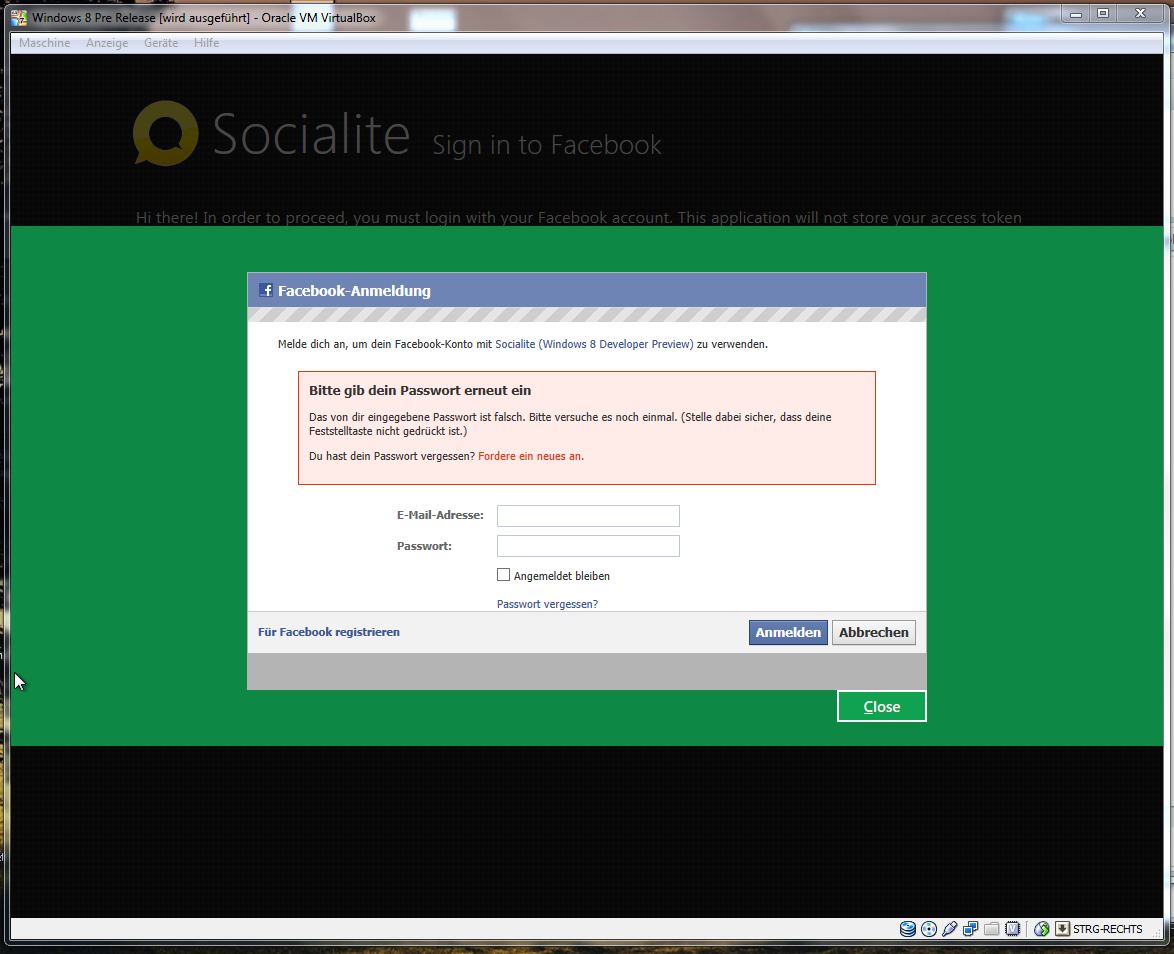Viewport: 1174px width, 954px height.
Task: Focus the E-Mail-Adresse input field
Action: pyautogui.click(x=588, y=516)
